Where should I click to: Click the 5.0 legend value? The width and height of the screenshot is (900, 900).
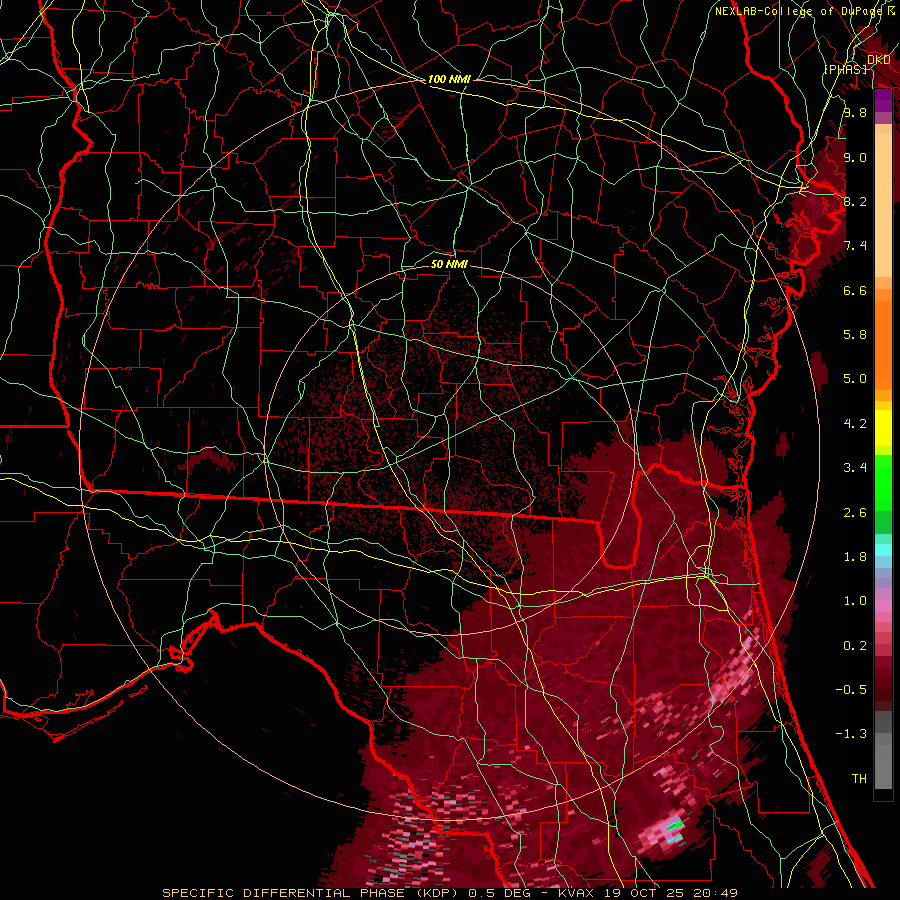point(855,379)
